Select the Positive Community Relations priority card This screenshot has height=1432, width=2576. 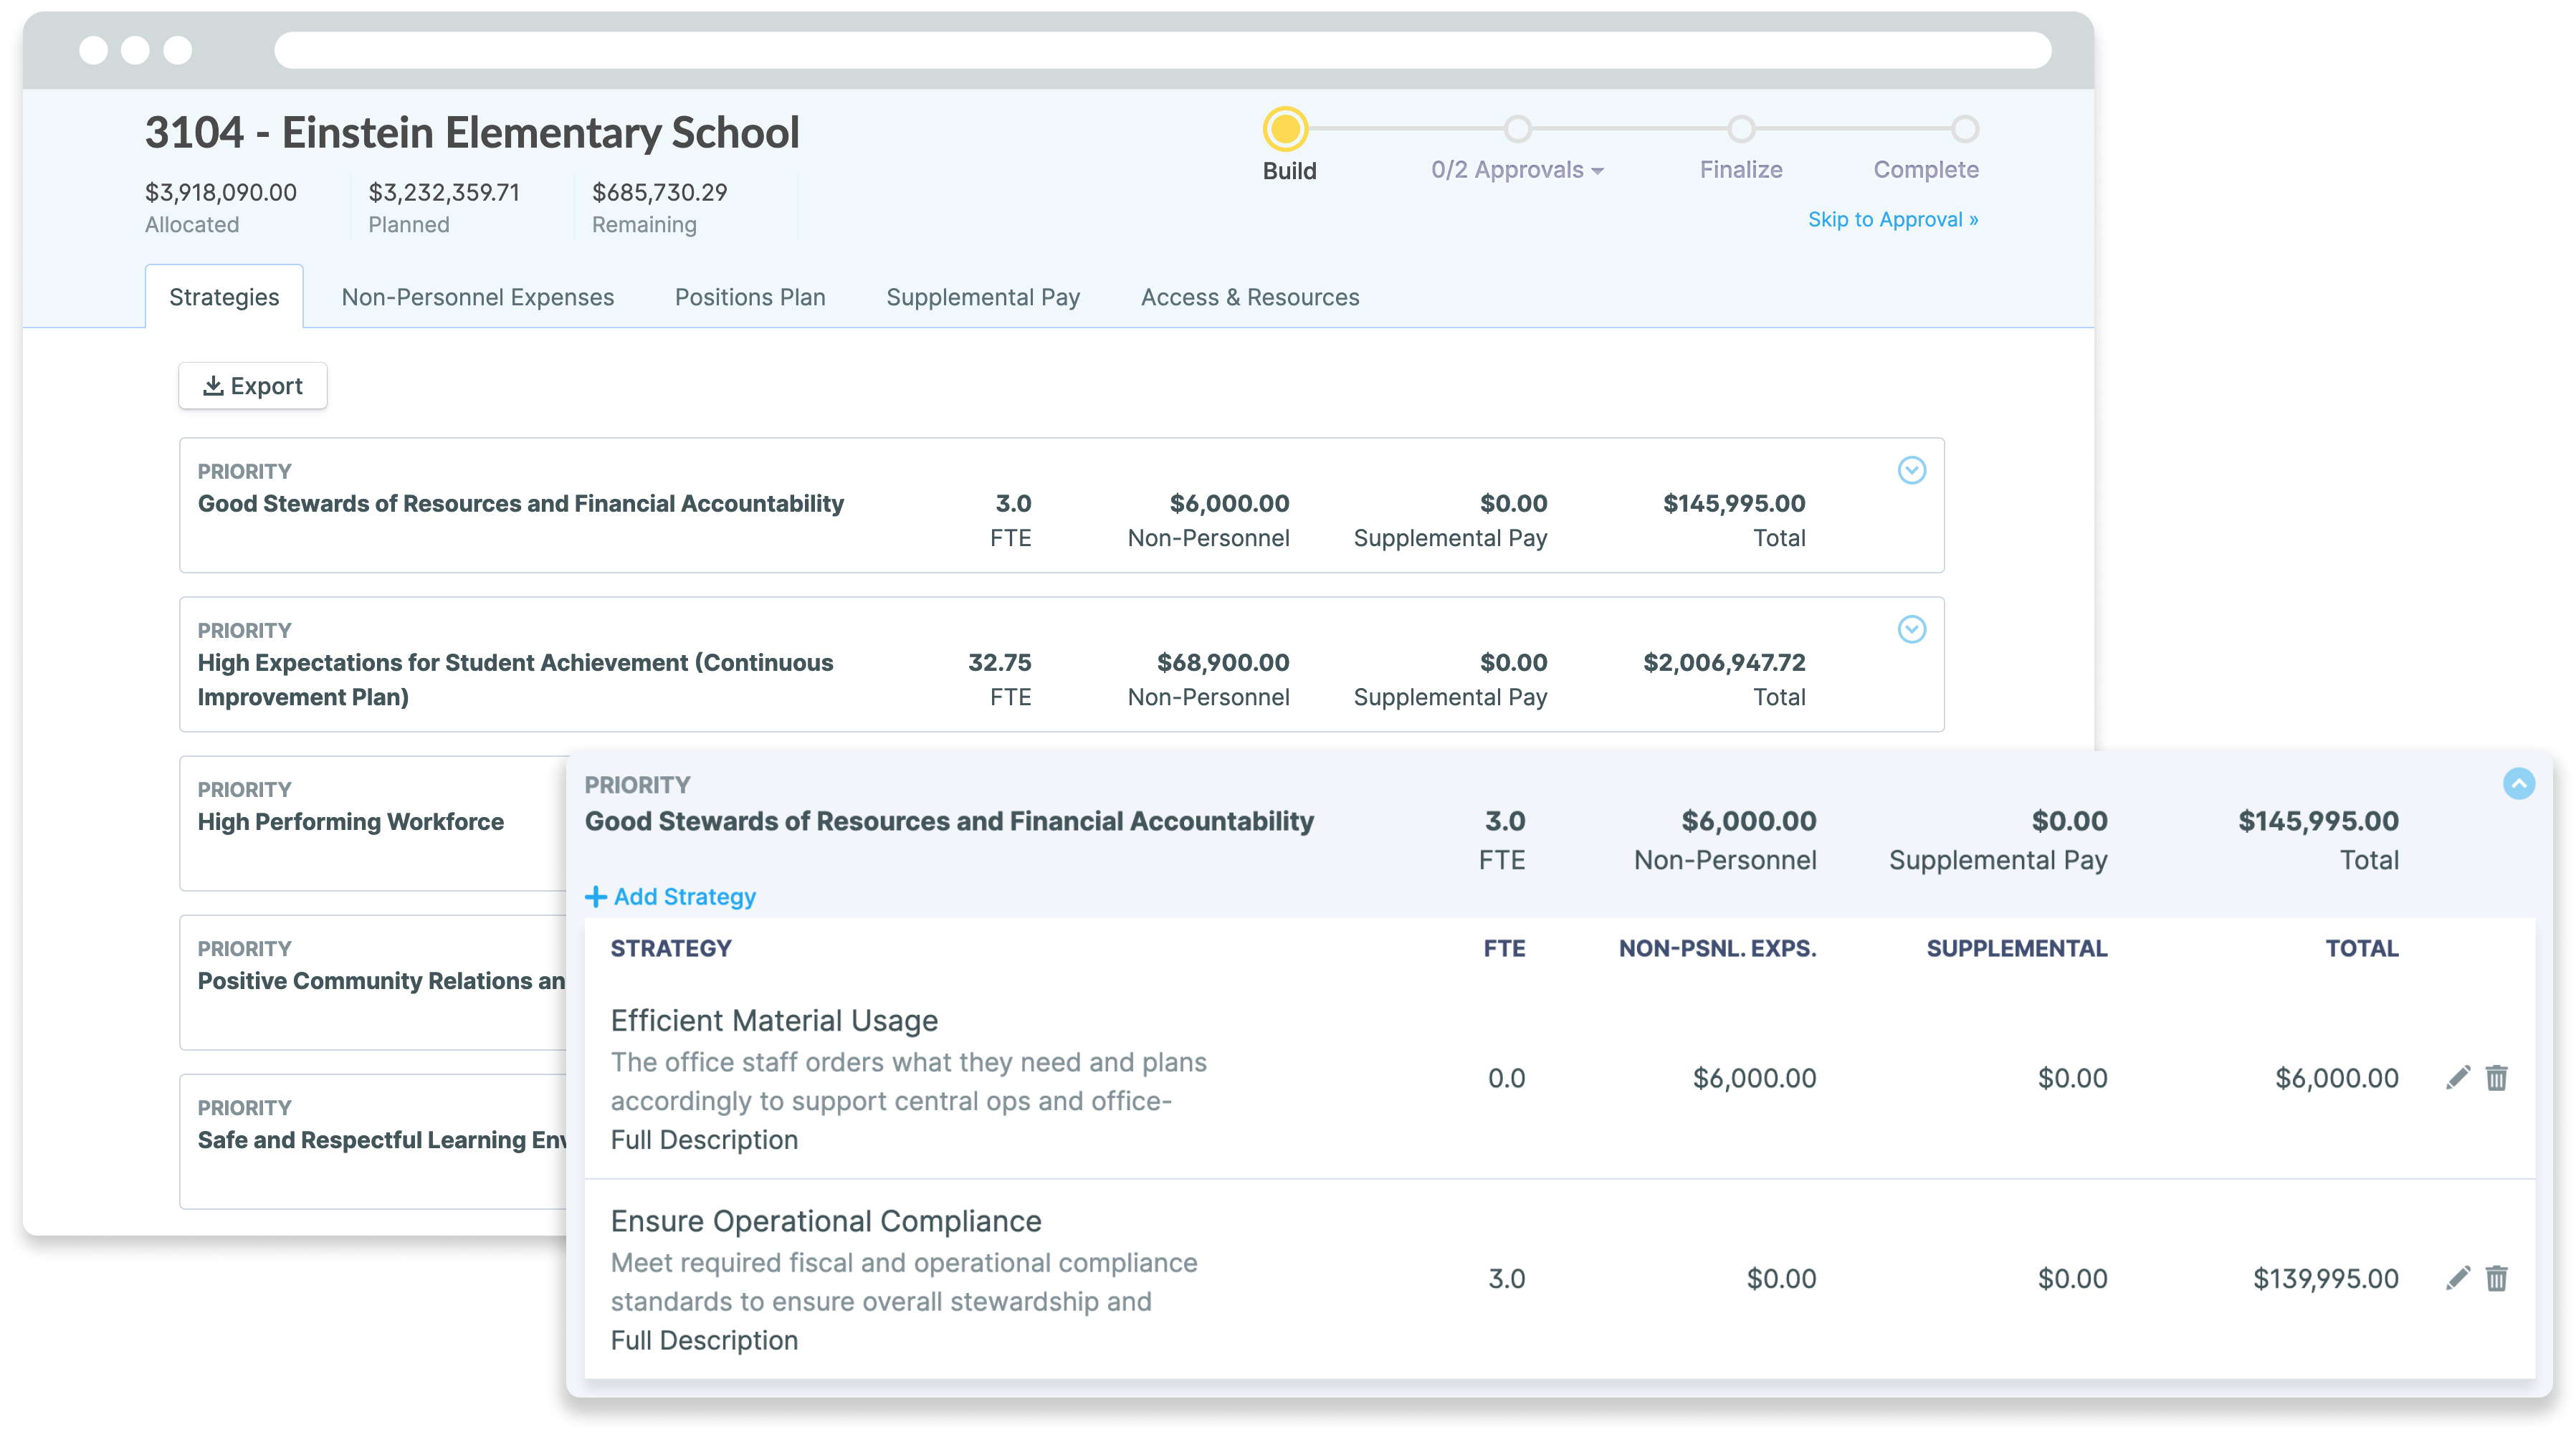(373, 982)
